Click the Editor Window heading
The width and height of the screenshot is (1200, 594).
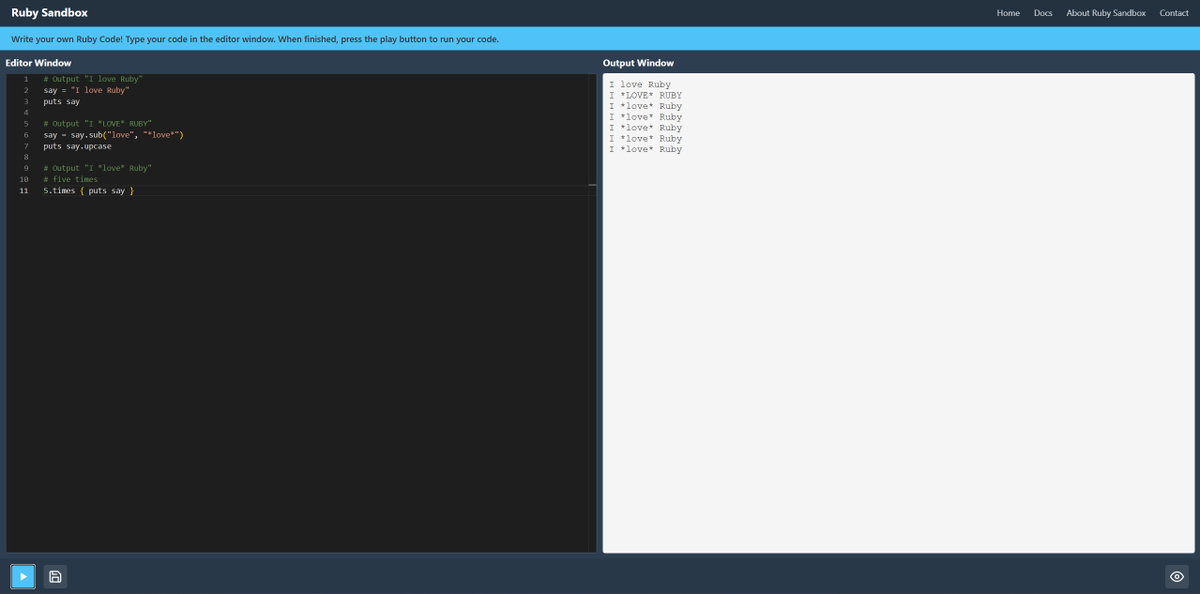[x=38, y=63]
